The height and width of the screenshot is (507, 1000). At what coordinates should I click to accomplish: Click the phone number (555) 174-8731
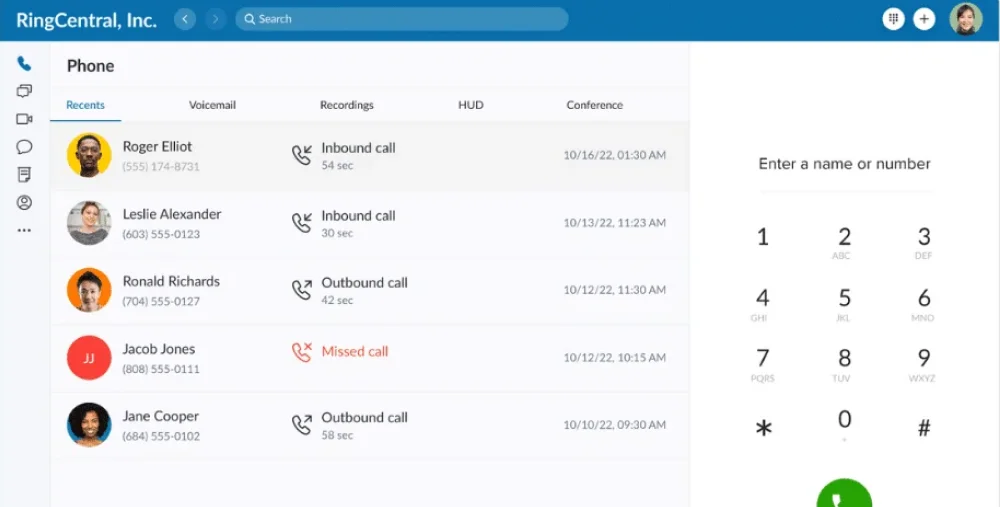click(161, 166)
